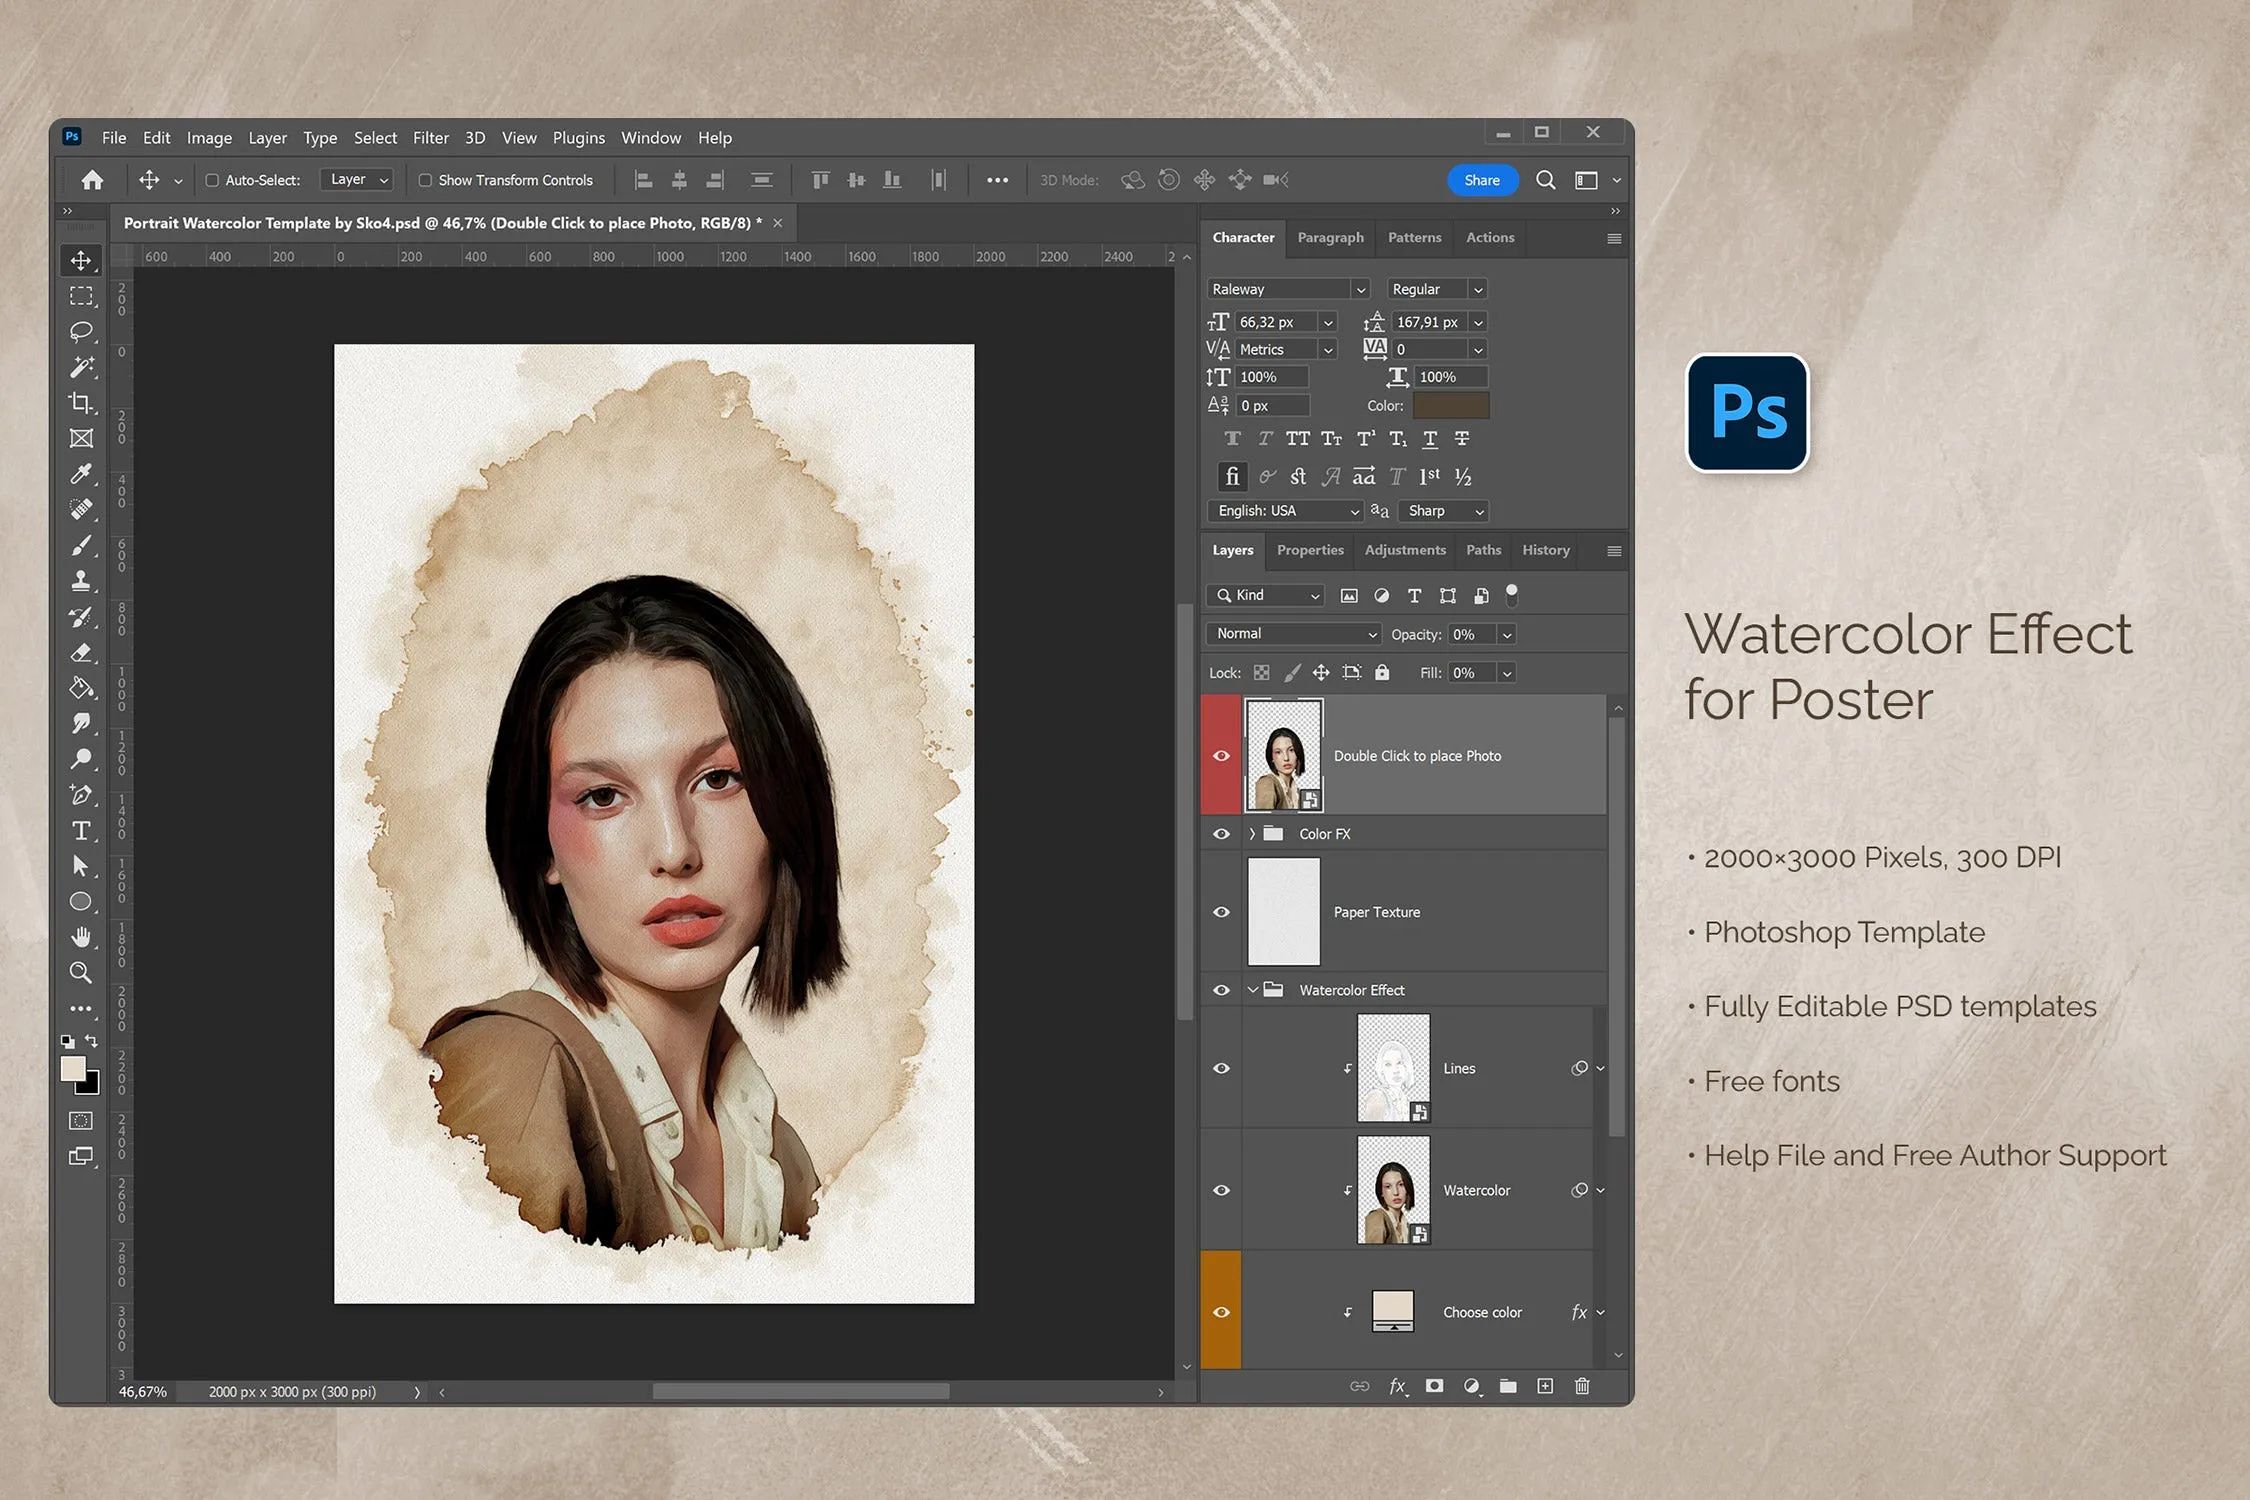Click the Paper Texture layer thumbnail

(x=1284, y=912)
